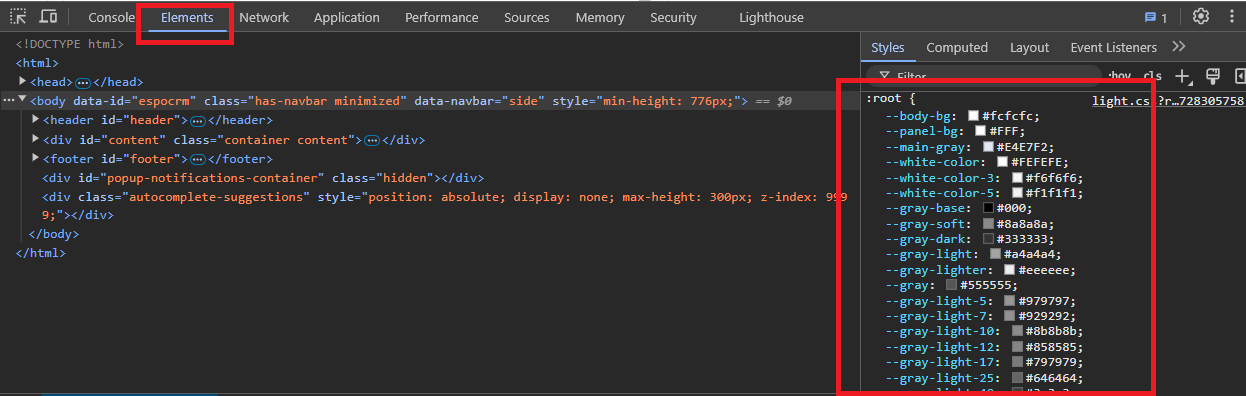Go to the Application tab

click(346, 18)
